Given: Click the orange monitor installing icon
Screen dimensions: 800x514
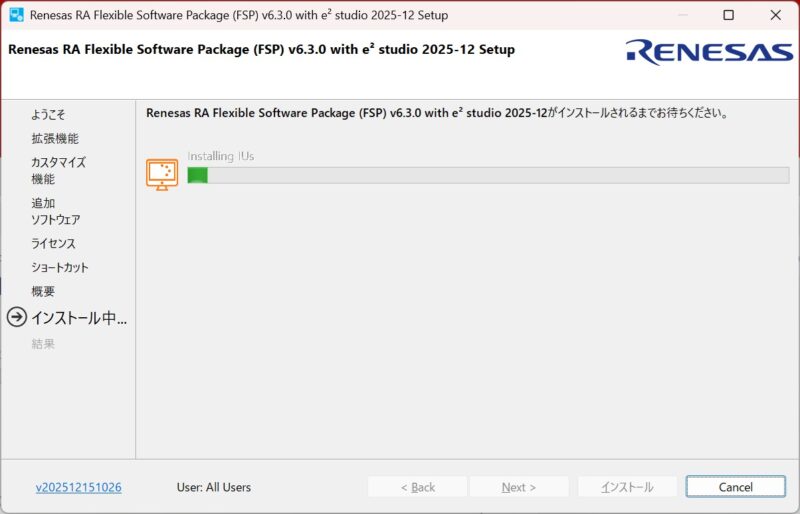Looking at the screenshot, I should point(162,174).
